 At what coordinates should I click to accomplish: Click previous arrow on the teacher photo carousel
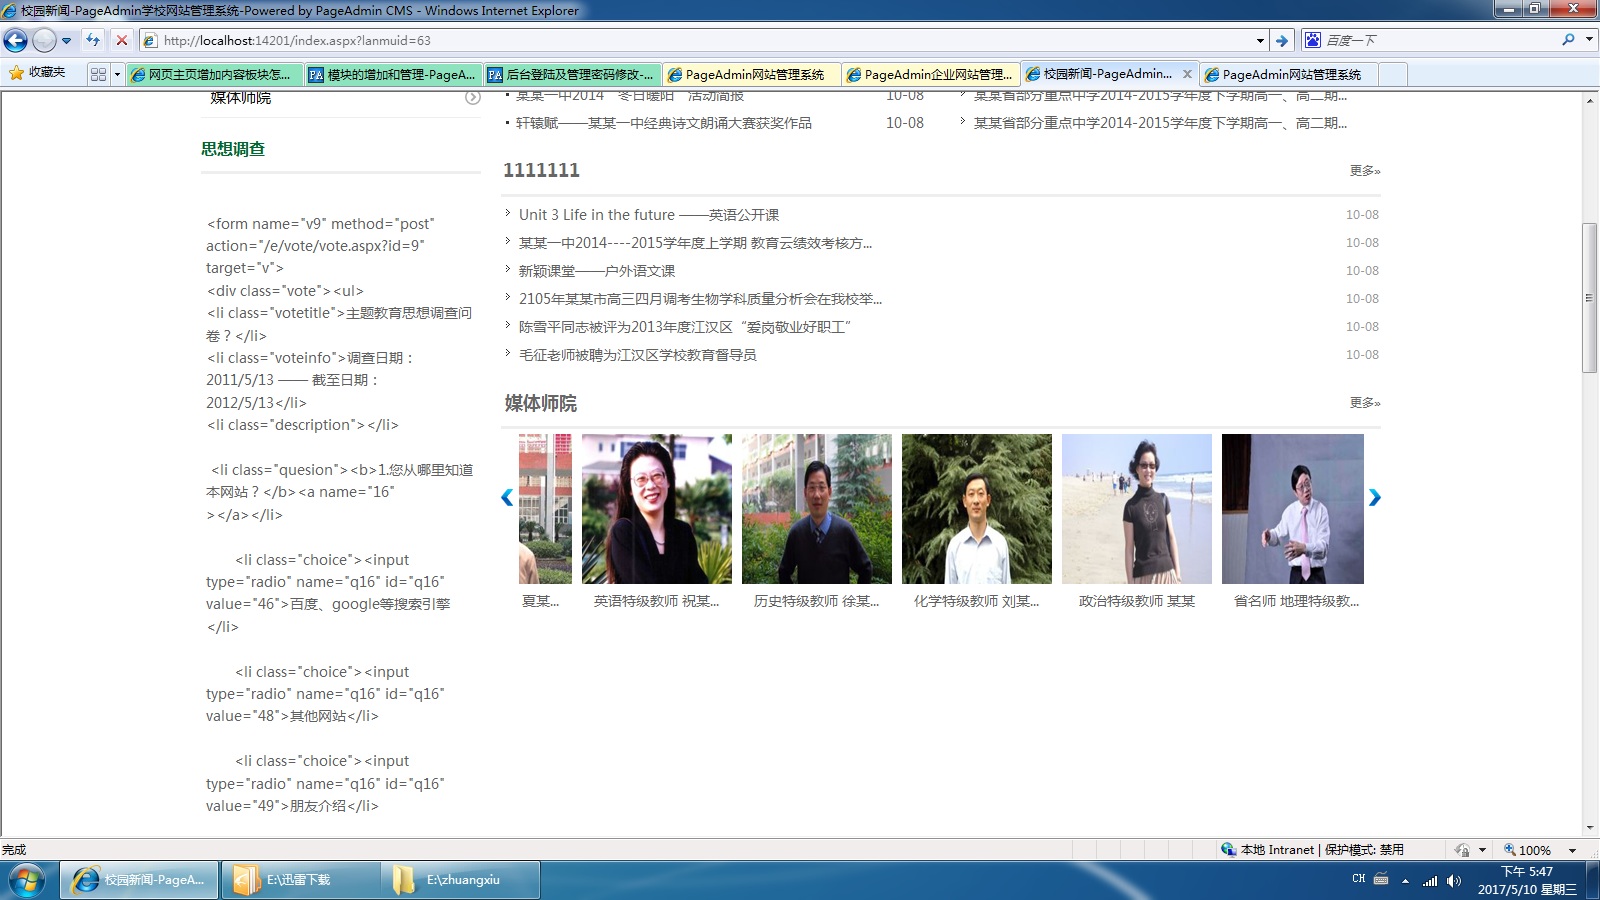(x=507, y=497)
